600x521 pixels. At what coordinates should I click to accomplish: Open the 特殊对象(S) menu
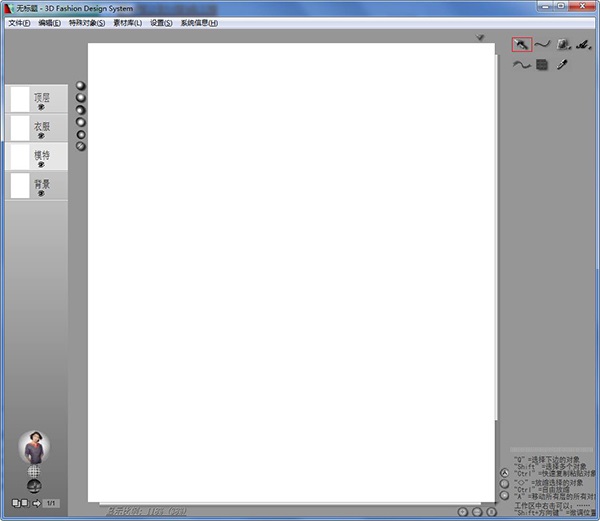click(87, 22)
